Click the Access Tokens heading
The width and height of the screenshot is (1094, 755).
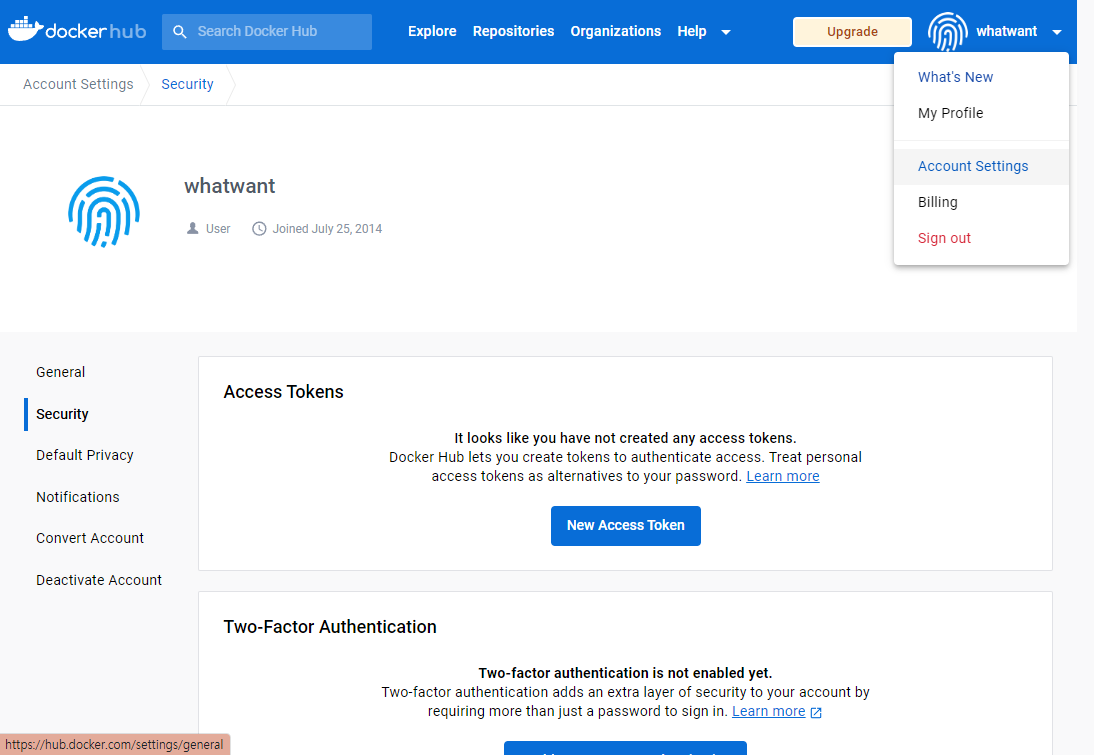pos(283,391)
